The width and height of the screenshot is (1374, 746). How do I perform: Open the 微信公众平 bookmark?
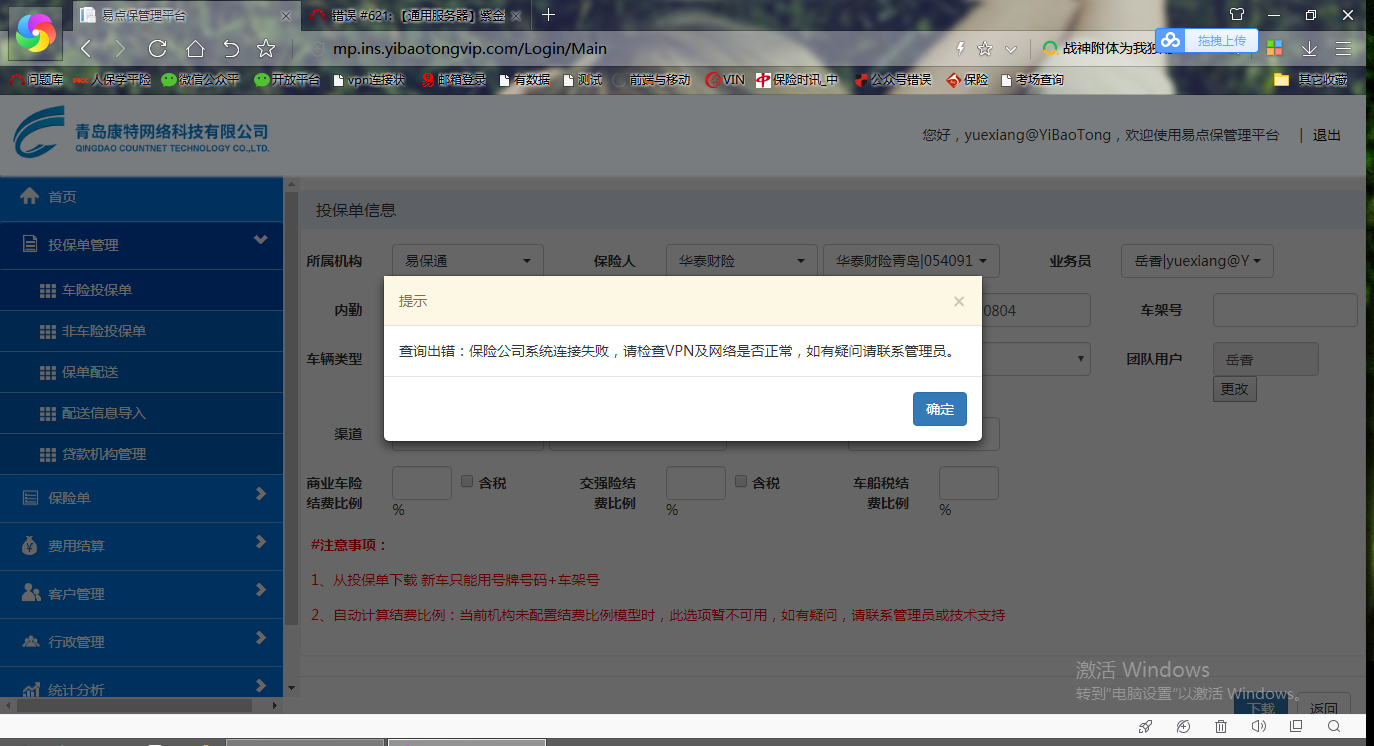pos(201,80)
